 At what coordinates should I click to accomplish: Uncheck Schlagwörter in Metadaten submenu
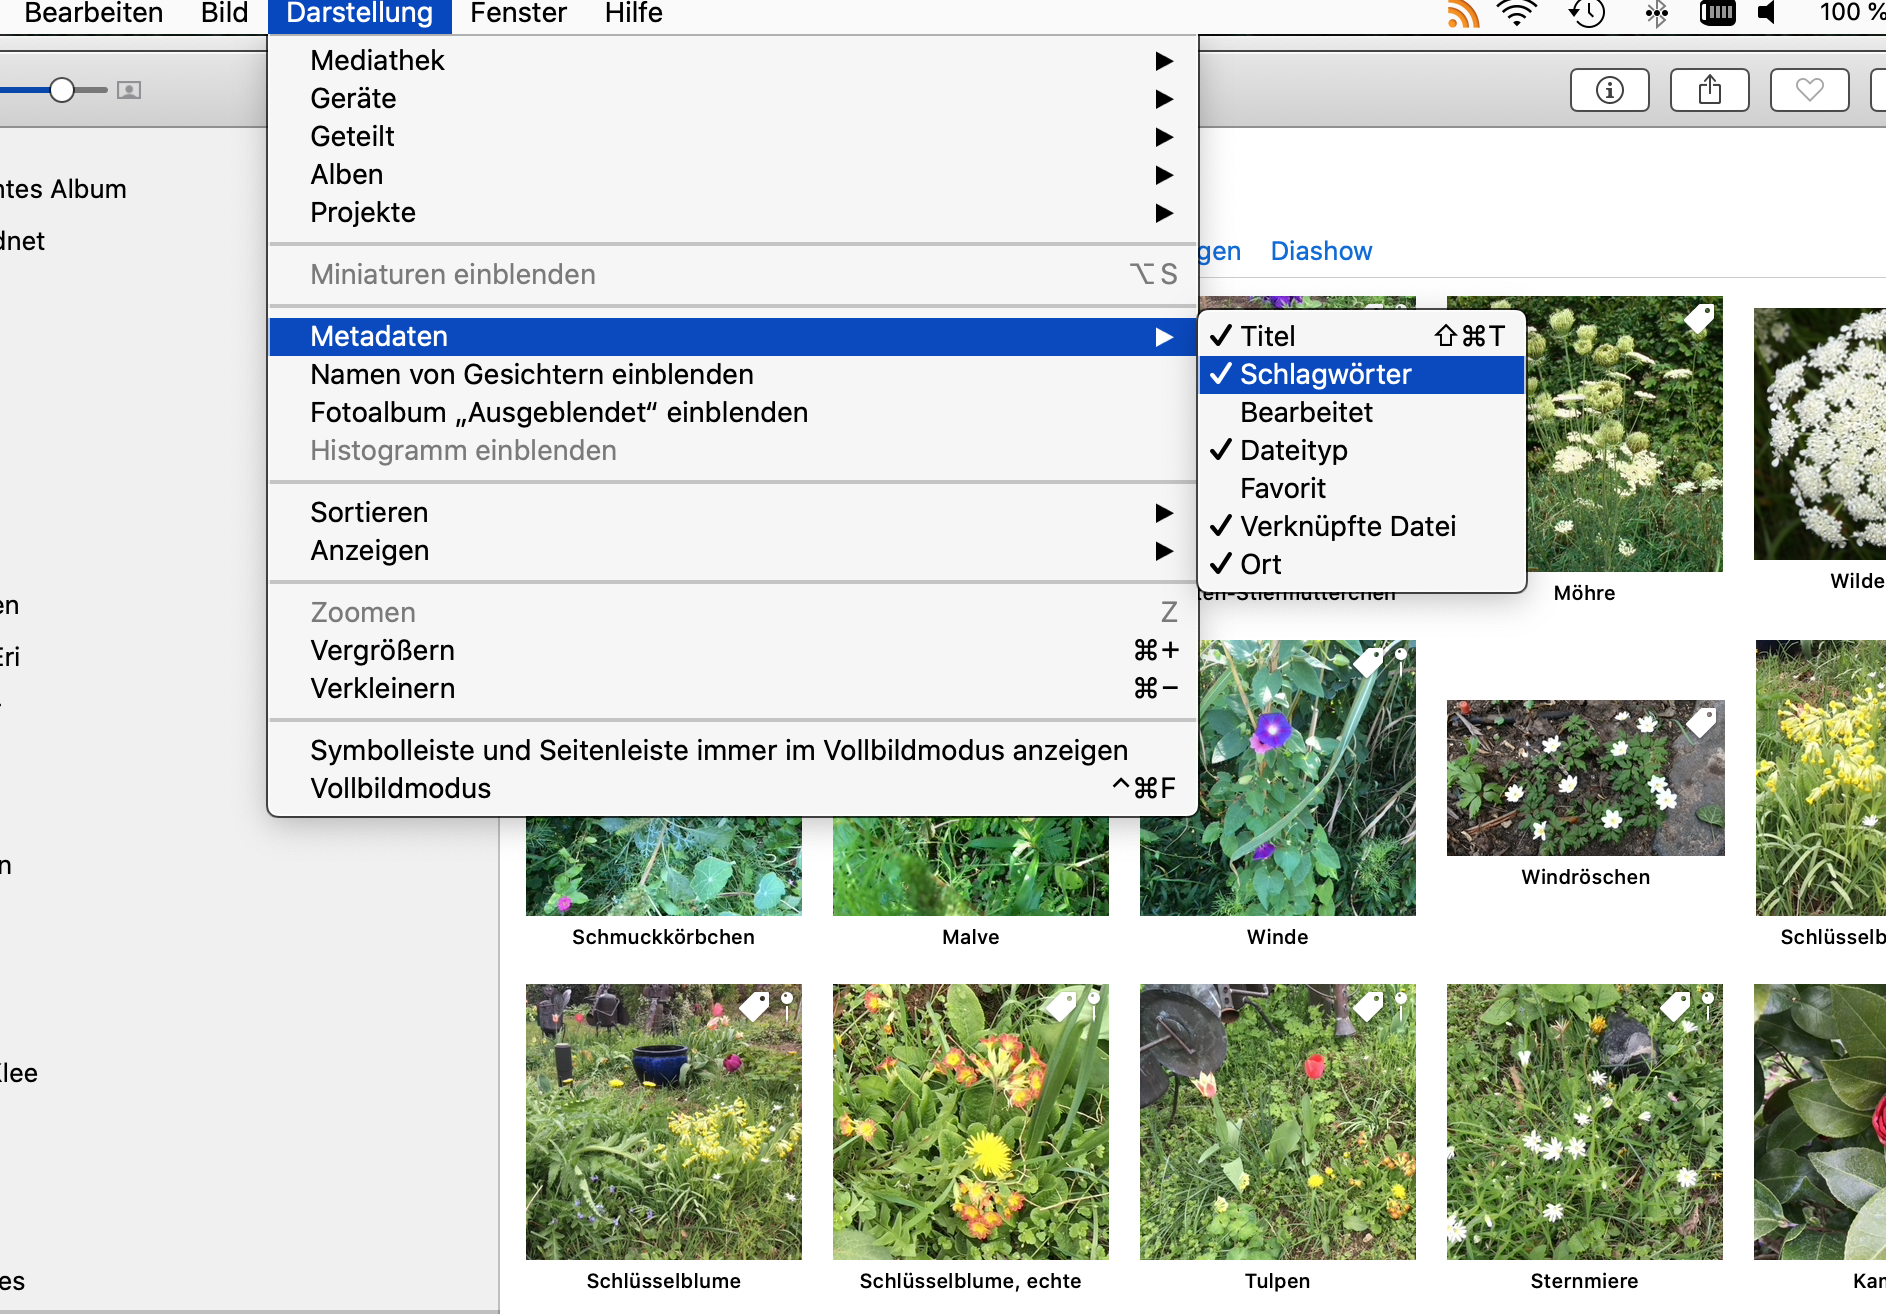1361,374
